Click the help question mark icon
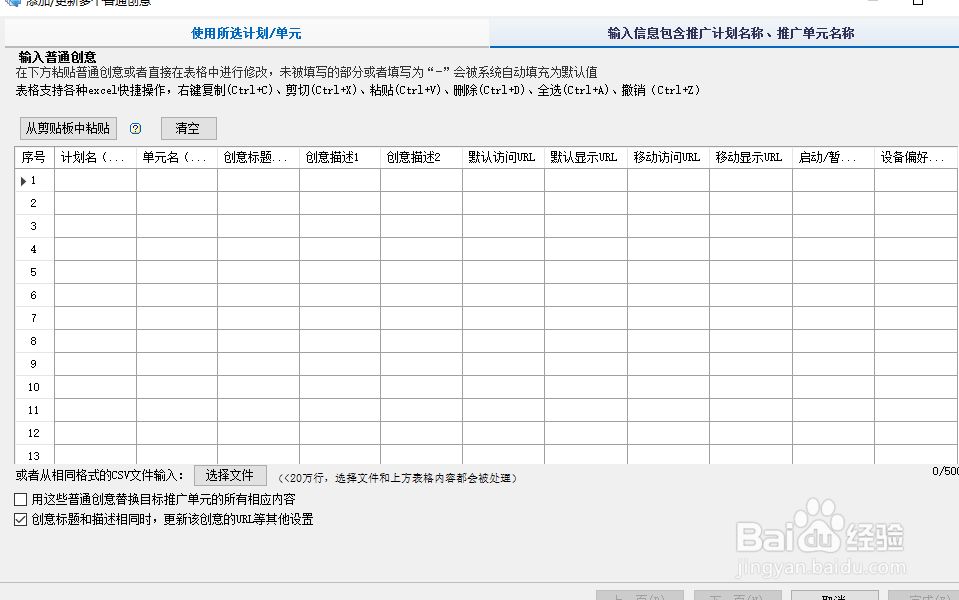Image resolution: width=959 pixels, height=600 pixels. [135, 128]
